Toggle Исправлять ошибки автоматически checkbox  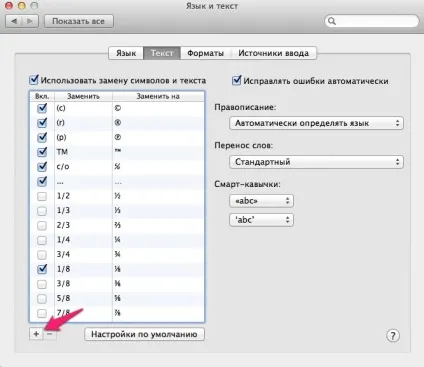236,81
